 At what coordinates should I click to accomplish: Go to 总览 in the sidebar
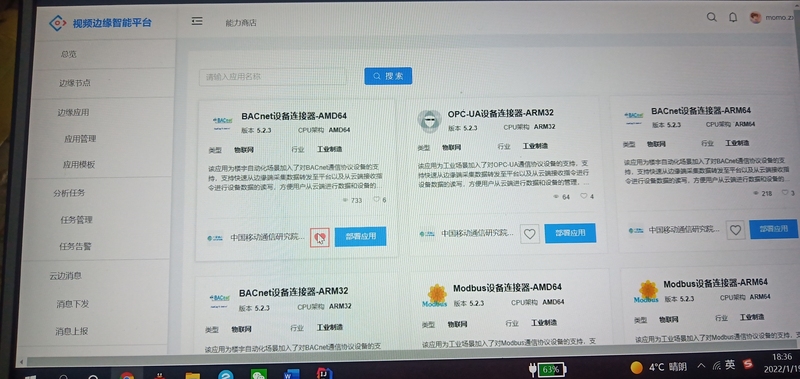click(68, 54)
